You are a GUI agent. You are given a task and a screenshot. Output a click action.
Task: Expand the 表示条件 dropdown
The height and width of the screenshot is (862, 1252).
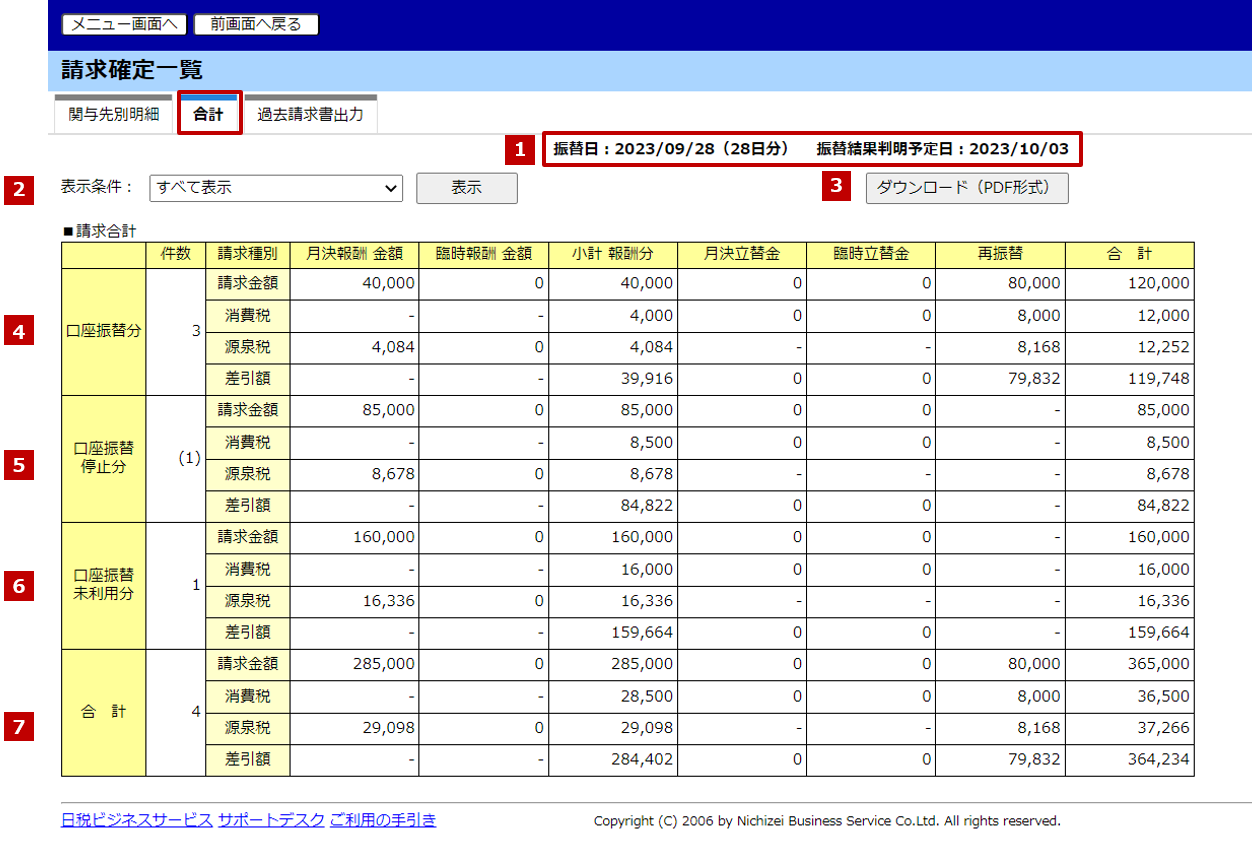(x=275, y=188)
